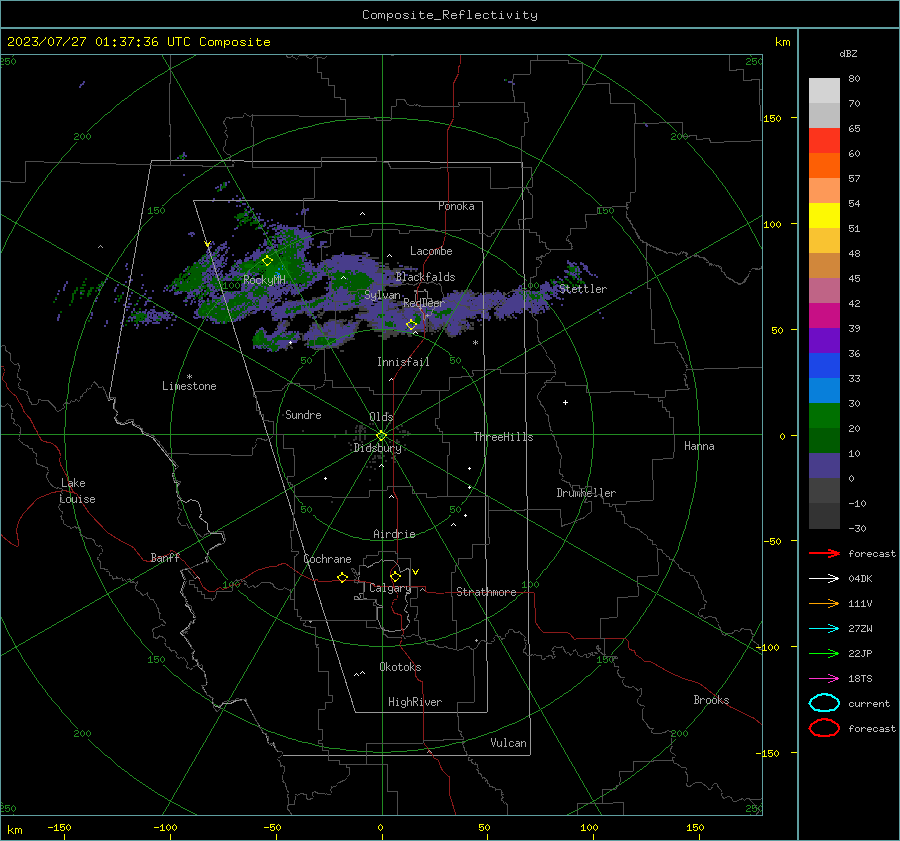900x841 pixels.
Task: Click the 51 dBZ yellow swatch
Action: tap(824, 215)
